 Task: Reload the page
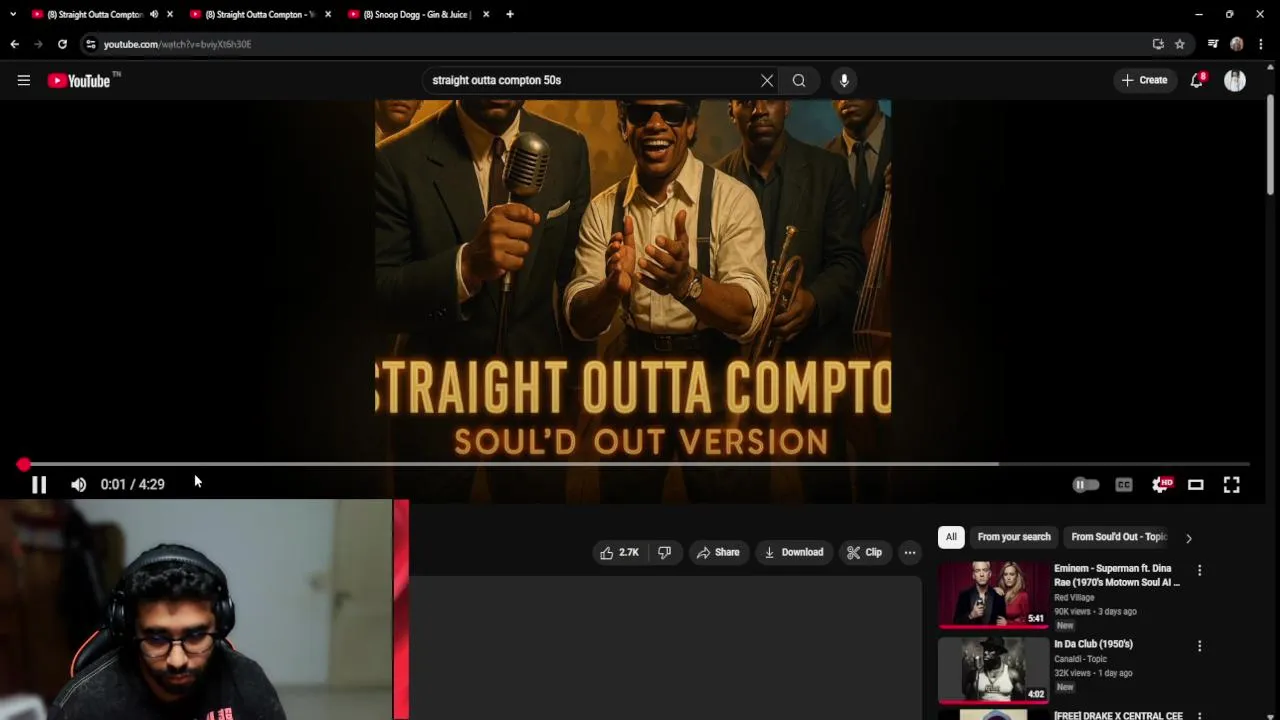(x=62, y=44)
